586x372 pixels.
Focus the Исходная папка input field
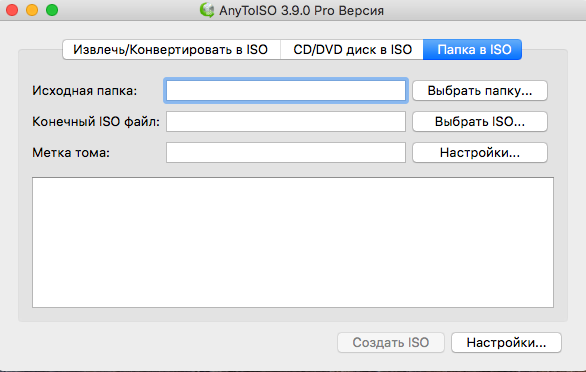(286, 90)
